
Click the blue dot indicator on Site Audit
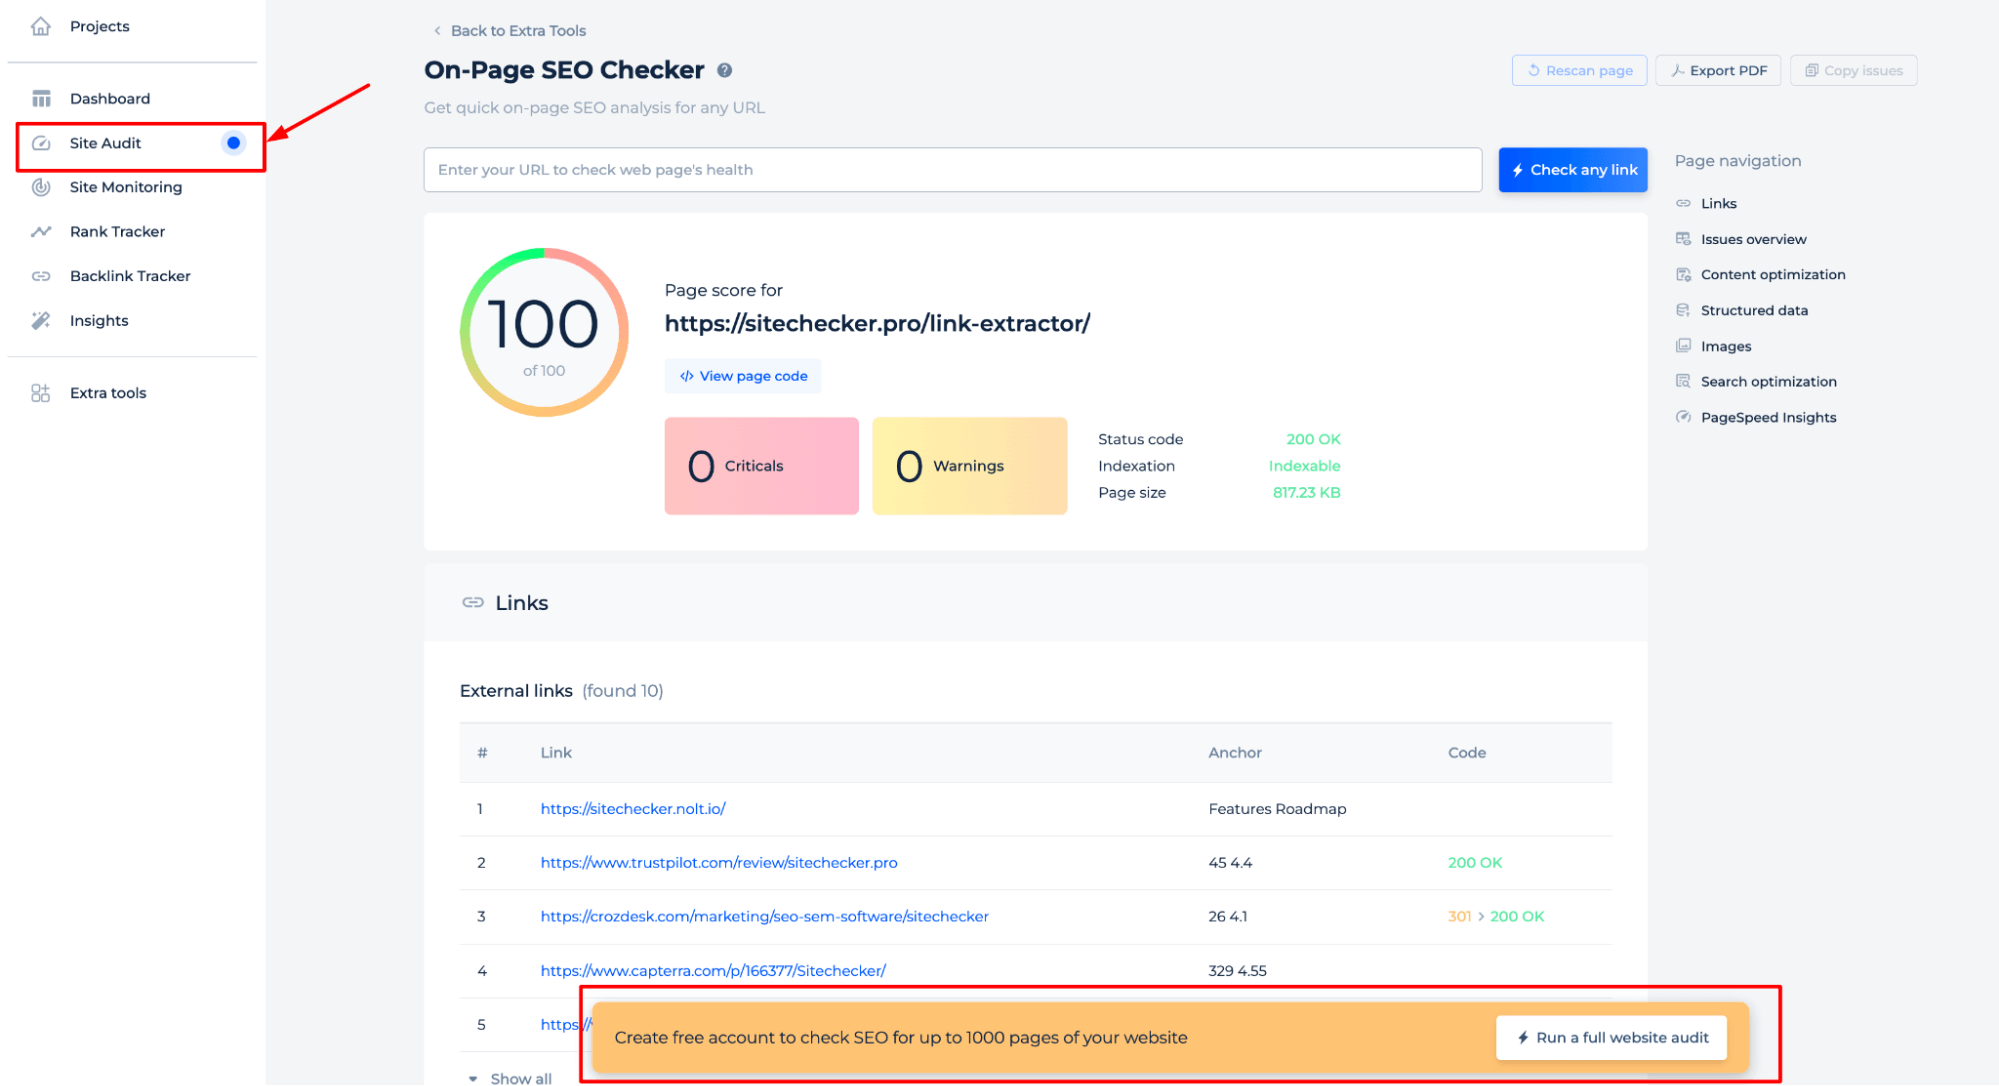coord(233,143)
